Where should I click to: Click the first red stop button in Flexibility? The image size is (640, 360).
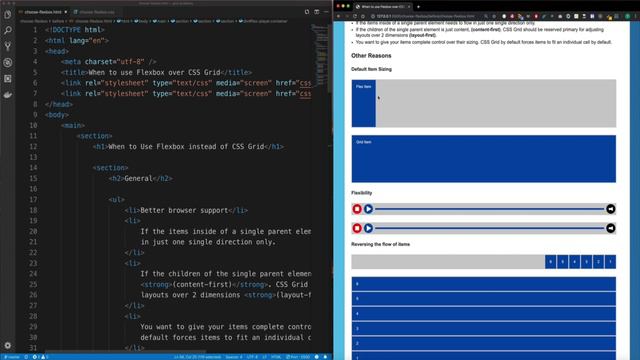click(x=357, y=209)
